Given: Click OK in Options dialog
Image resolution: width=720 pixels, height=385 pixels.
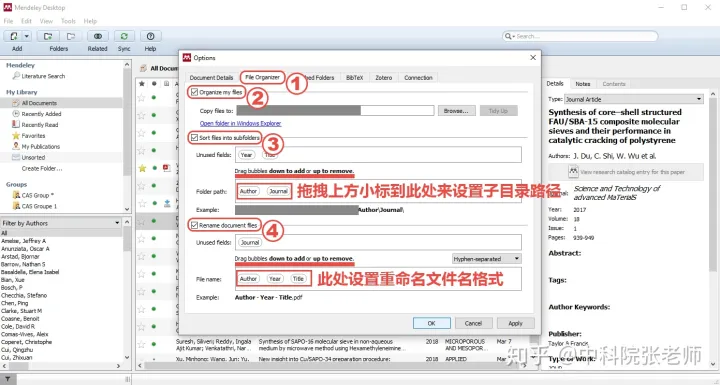Looking at the screenshot, I should [x=432, y=323].
